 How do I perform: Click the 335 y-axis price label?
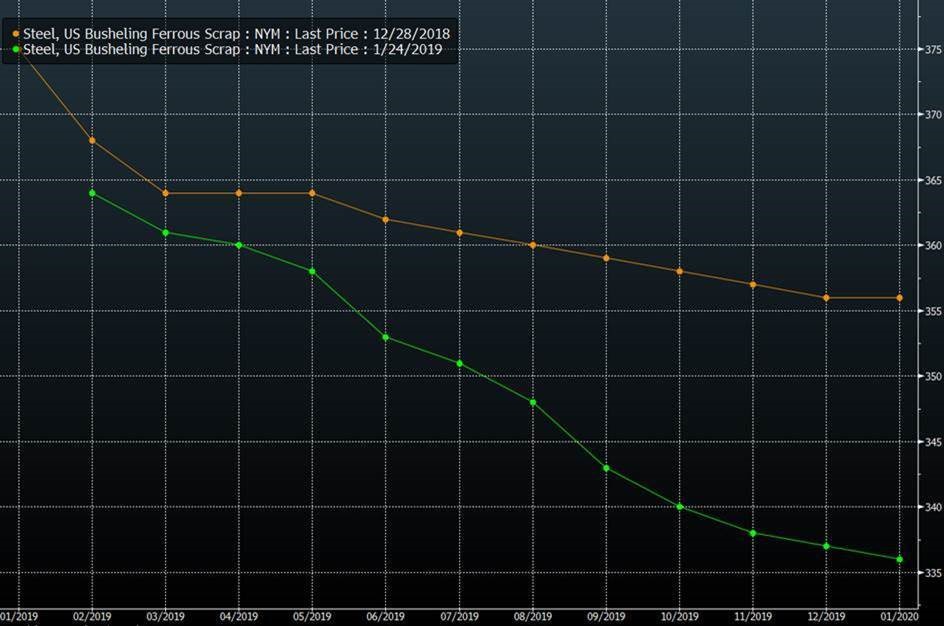[x=932, y=573]
